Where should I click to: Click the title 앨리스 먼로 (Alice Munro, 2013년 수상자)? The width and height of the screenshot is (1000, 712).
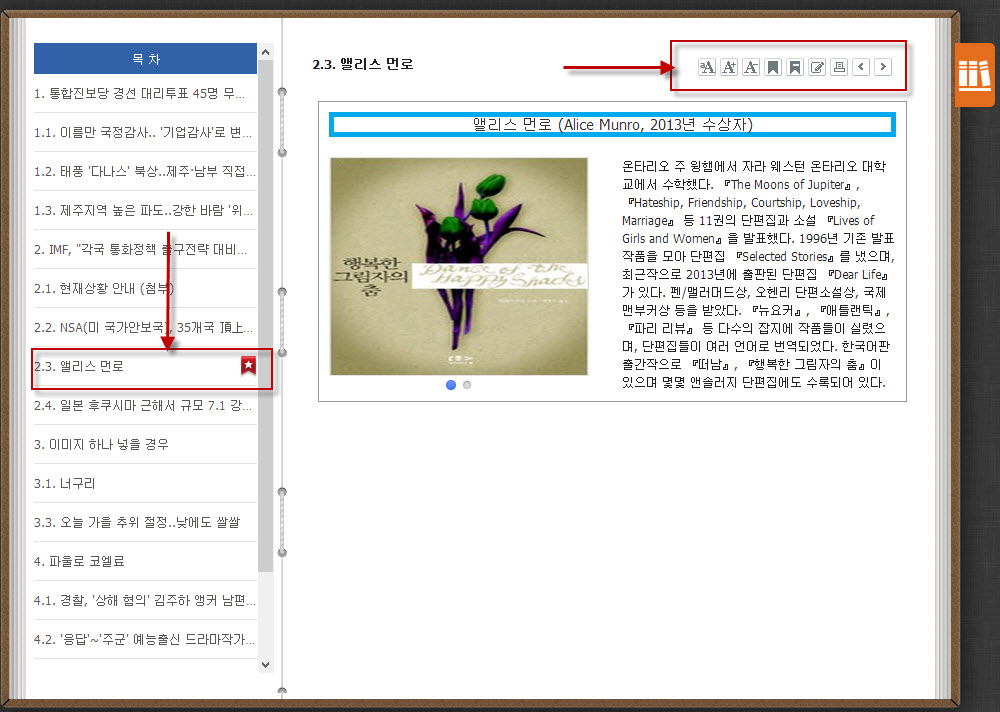pos(612,124)
